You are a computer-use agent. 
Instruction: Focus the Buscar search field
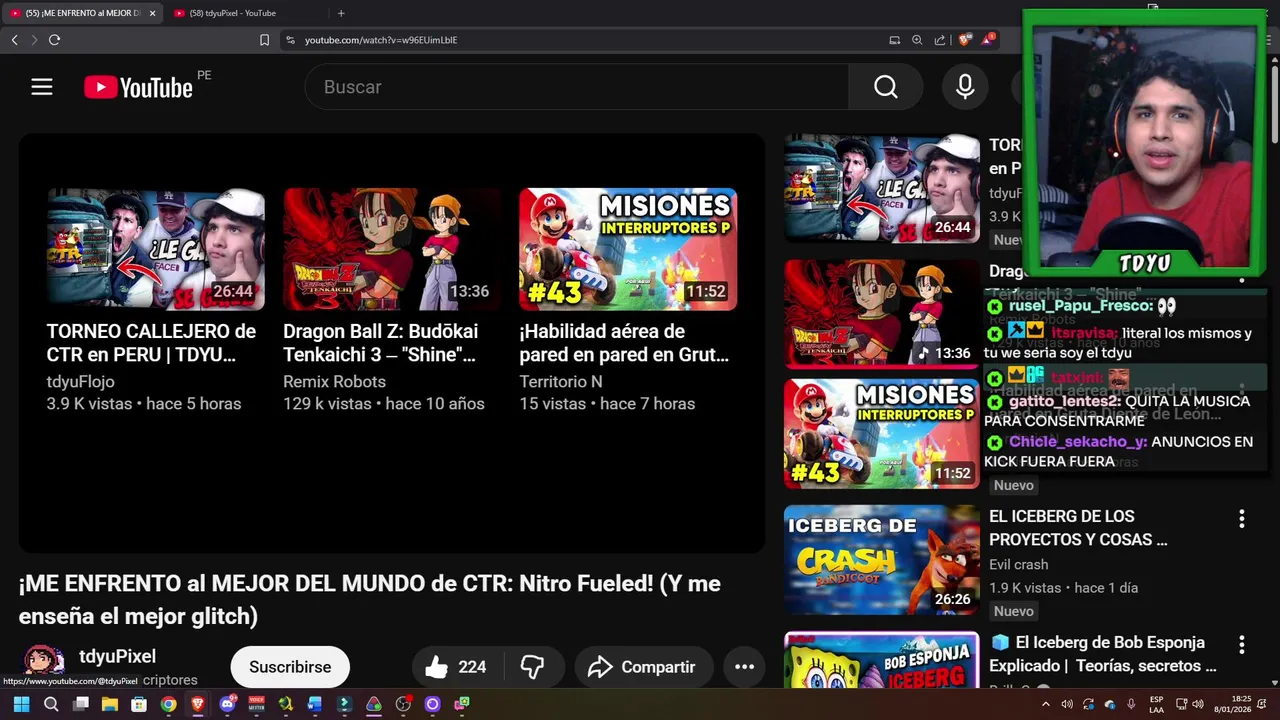pyautogui.click(x=577, y=87)
